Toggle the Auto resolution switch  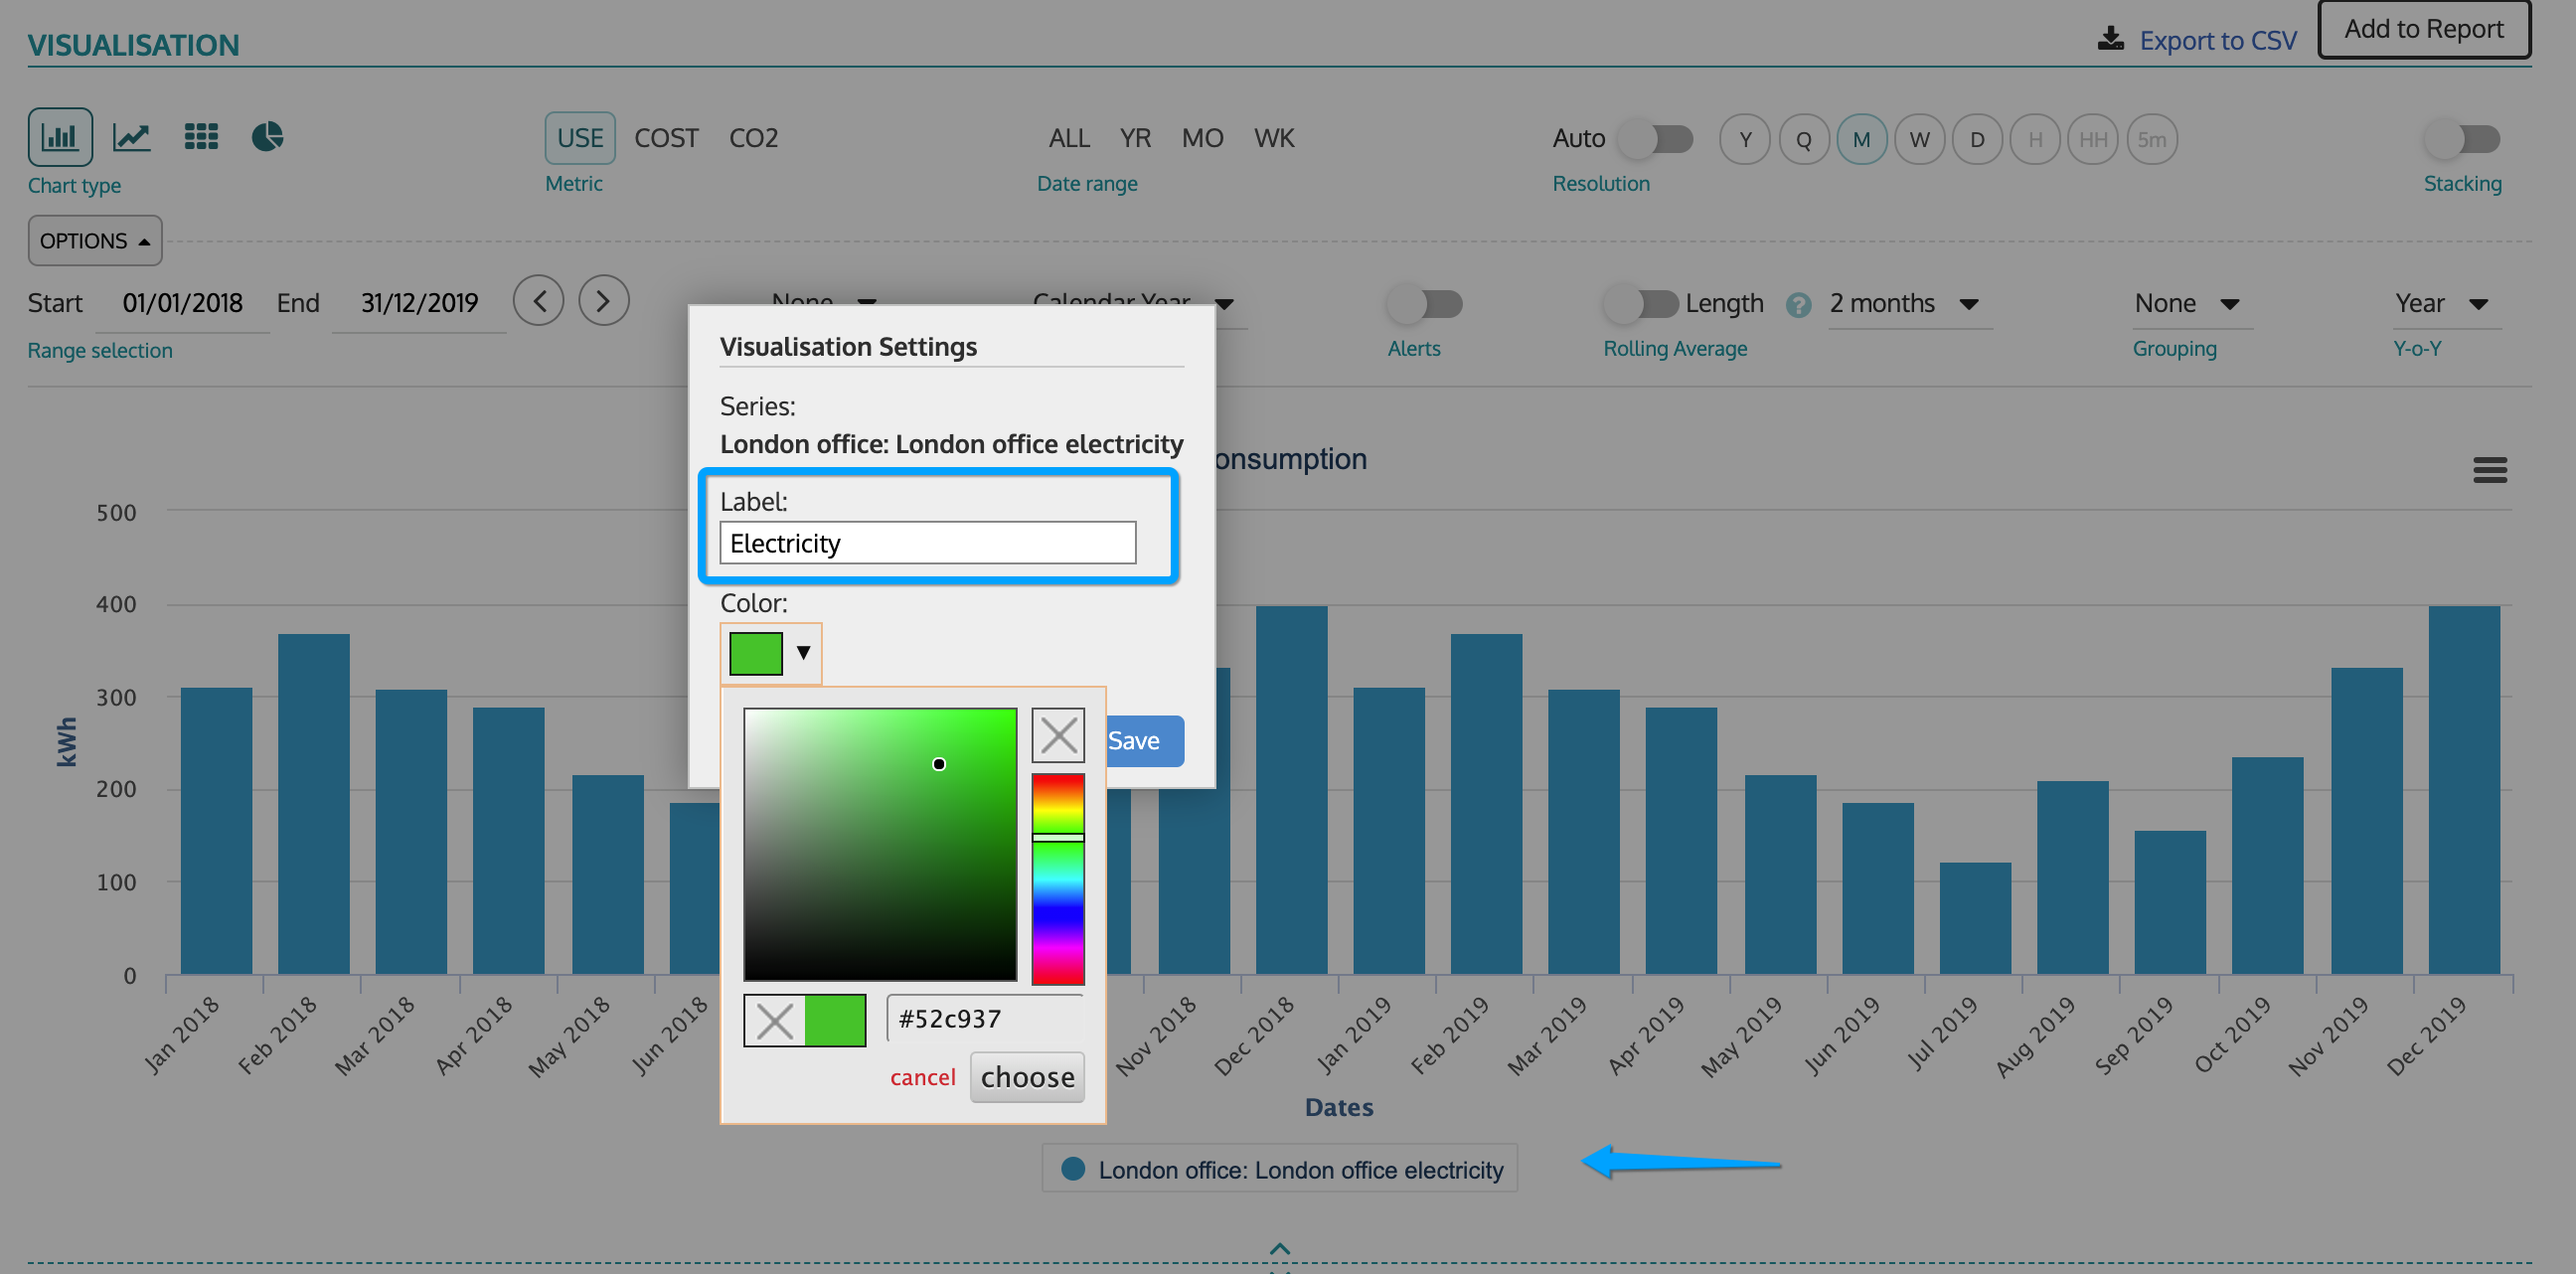1656,139
